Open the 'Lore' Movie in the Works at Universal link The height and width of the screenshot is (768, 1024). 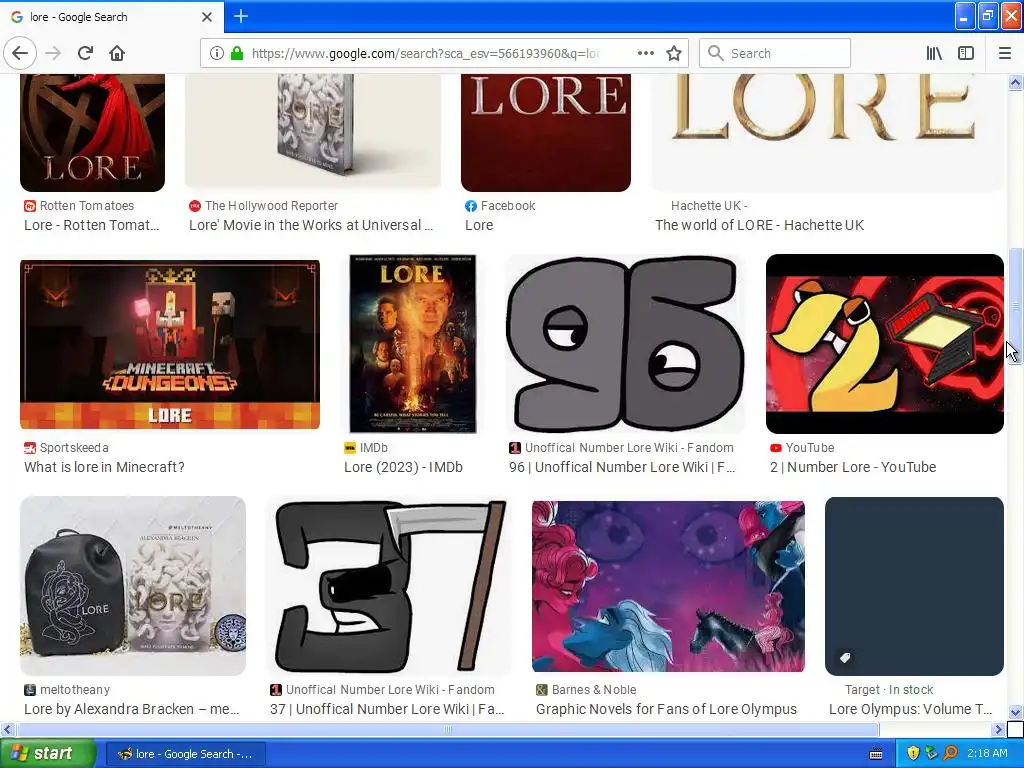pos(311,225)
